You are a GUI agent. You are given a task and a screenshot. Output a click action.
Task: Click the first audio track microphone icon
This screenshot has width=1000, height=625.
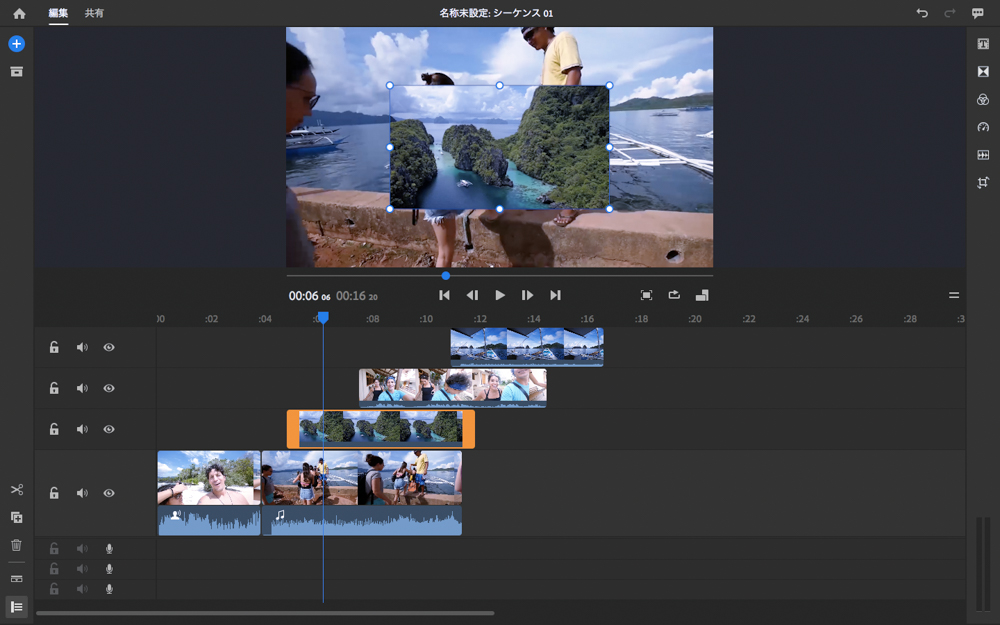pyautogui.click(x=109, y=548)
